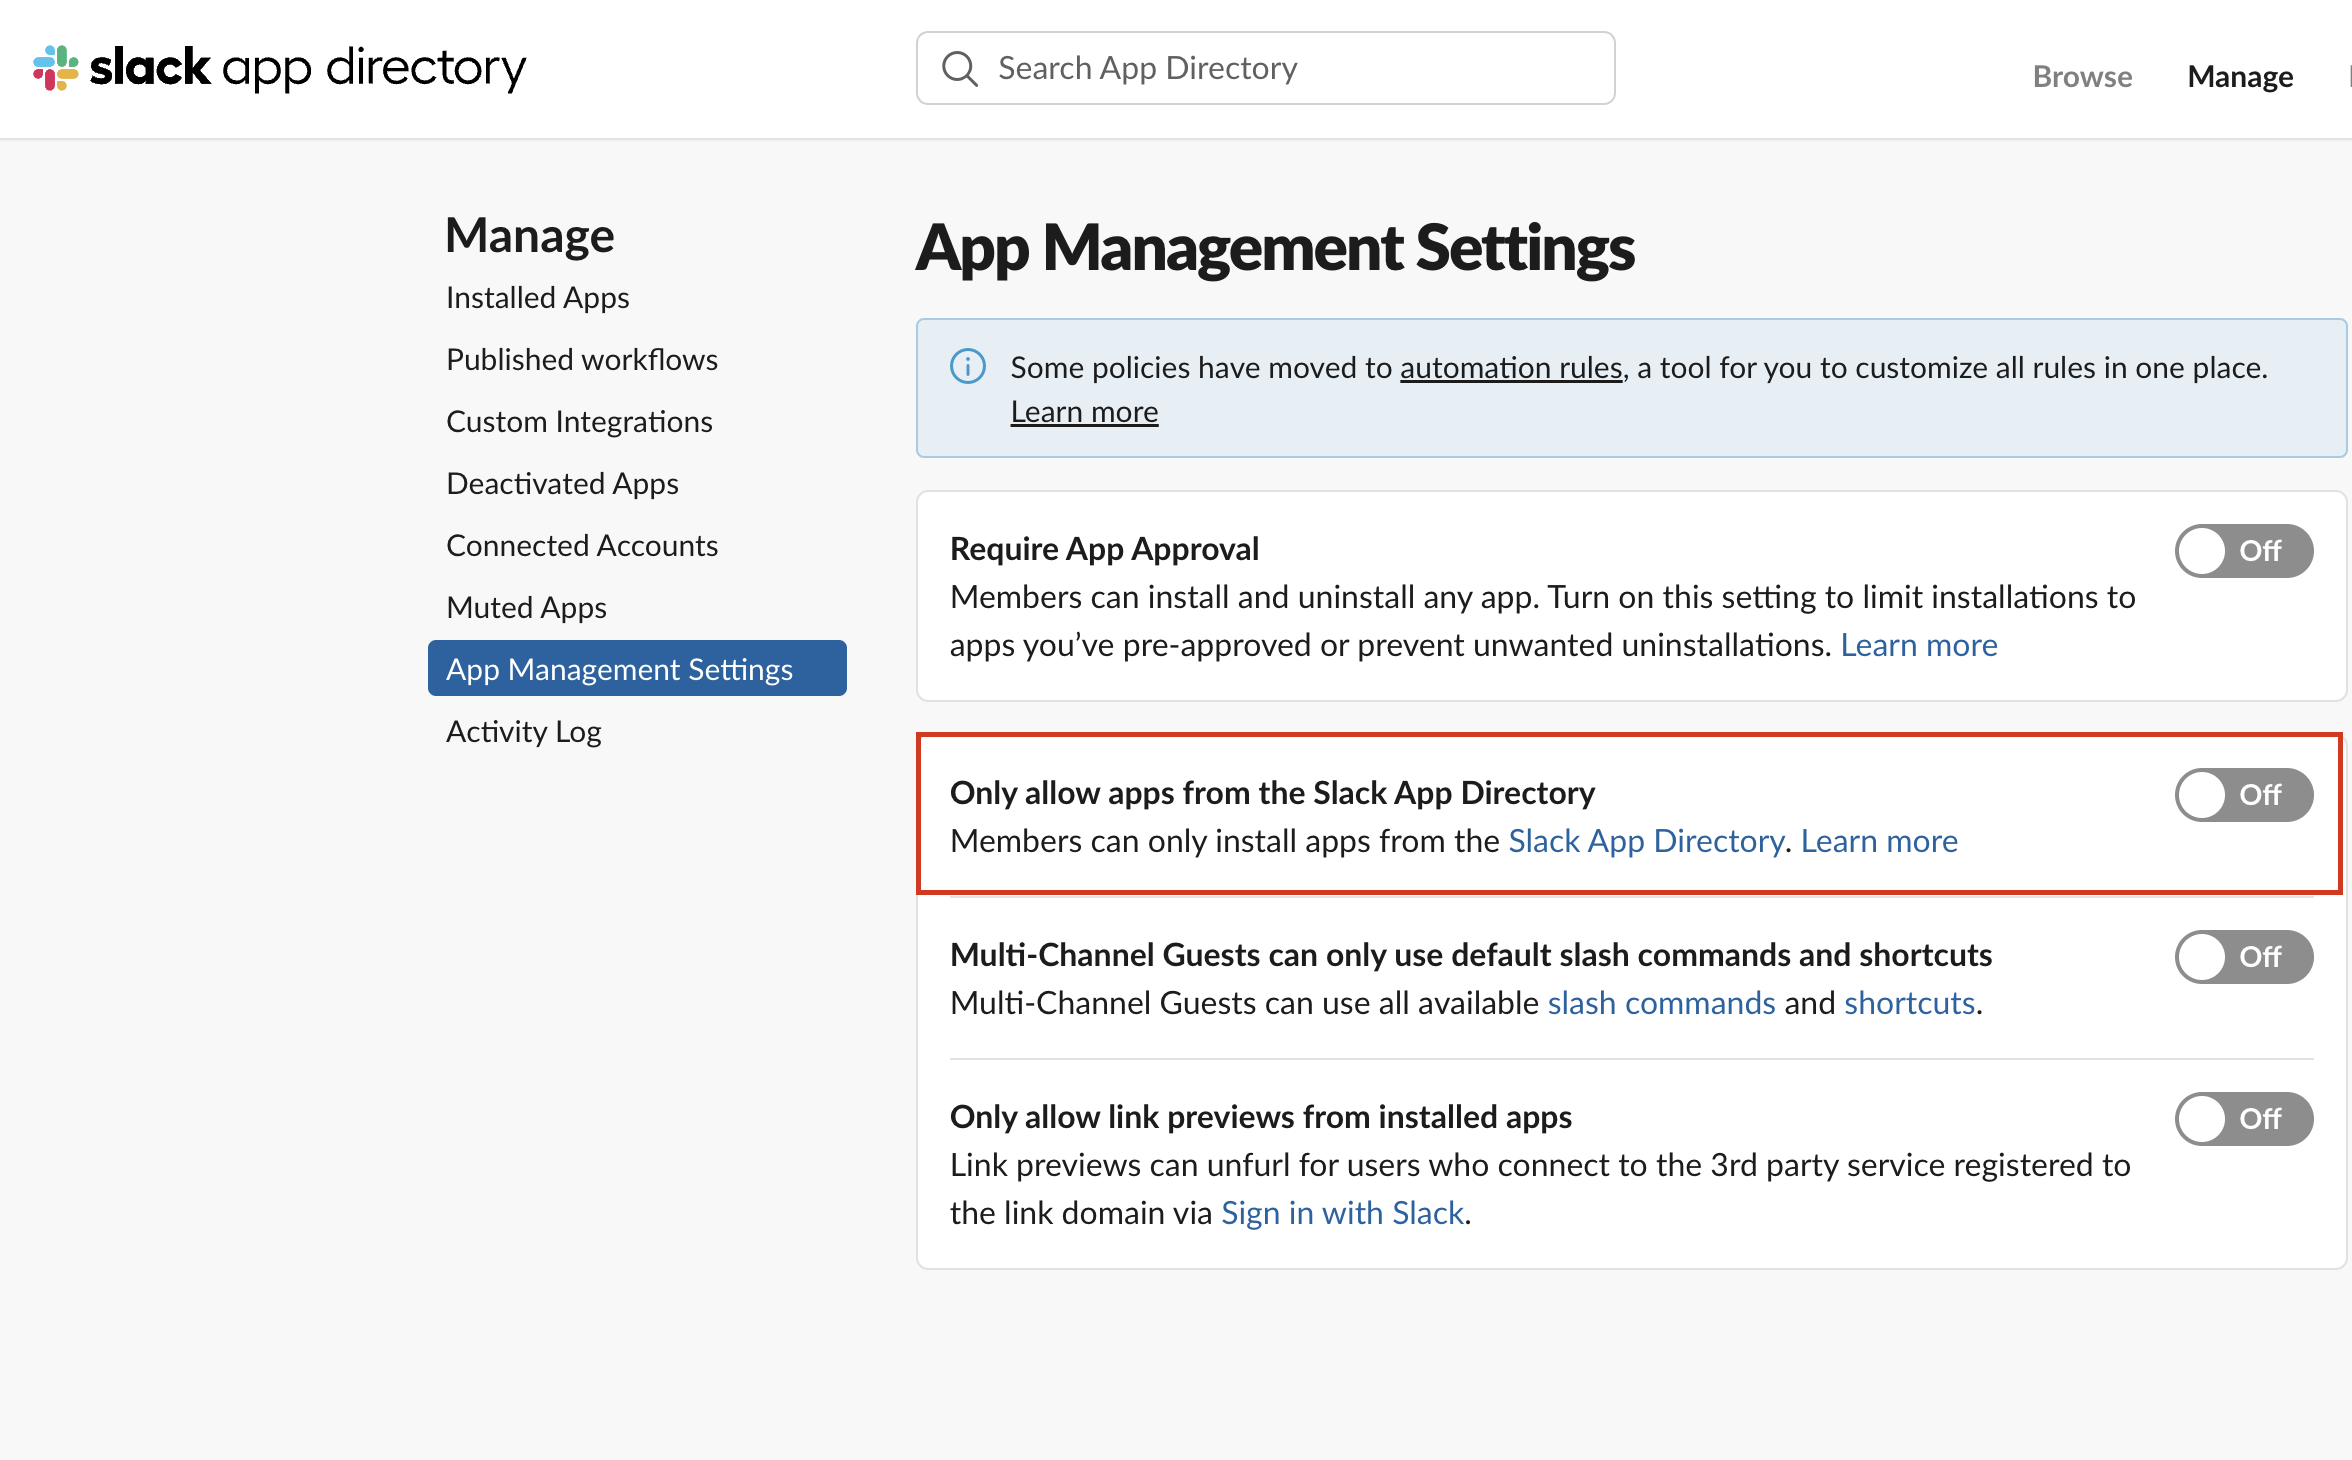Viewport: 2352px width, 1460px height.
Task: Follow the Sign in with Slack link
Action: pos(1342,1213)
